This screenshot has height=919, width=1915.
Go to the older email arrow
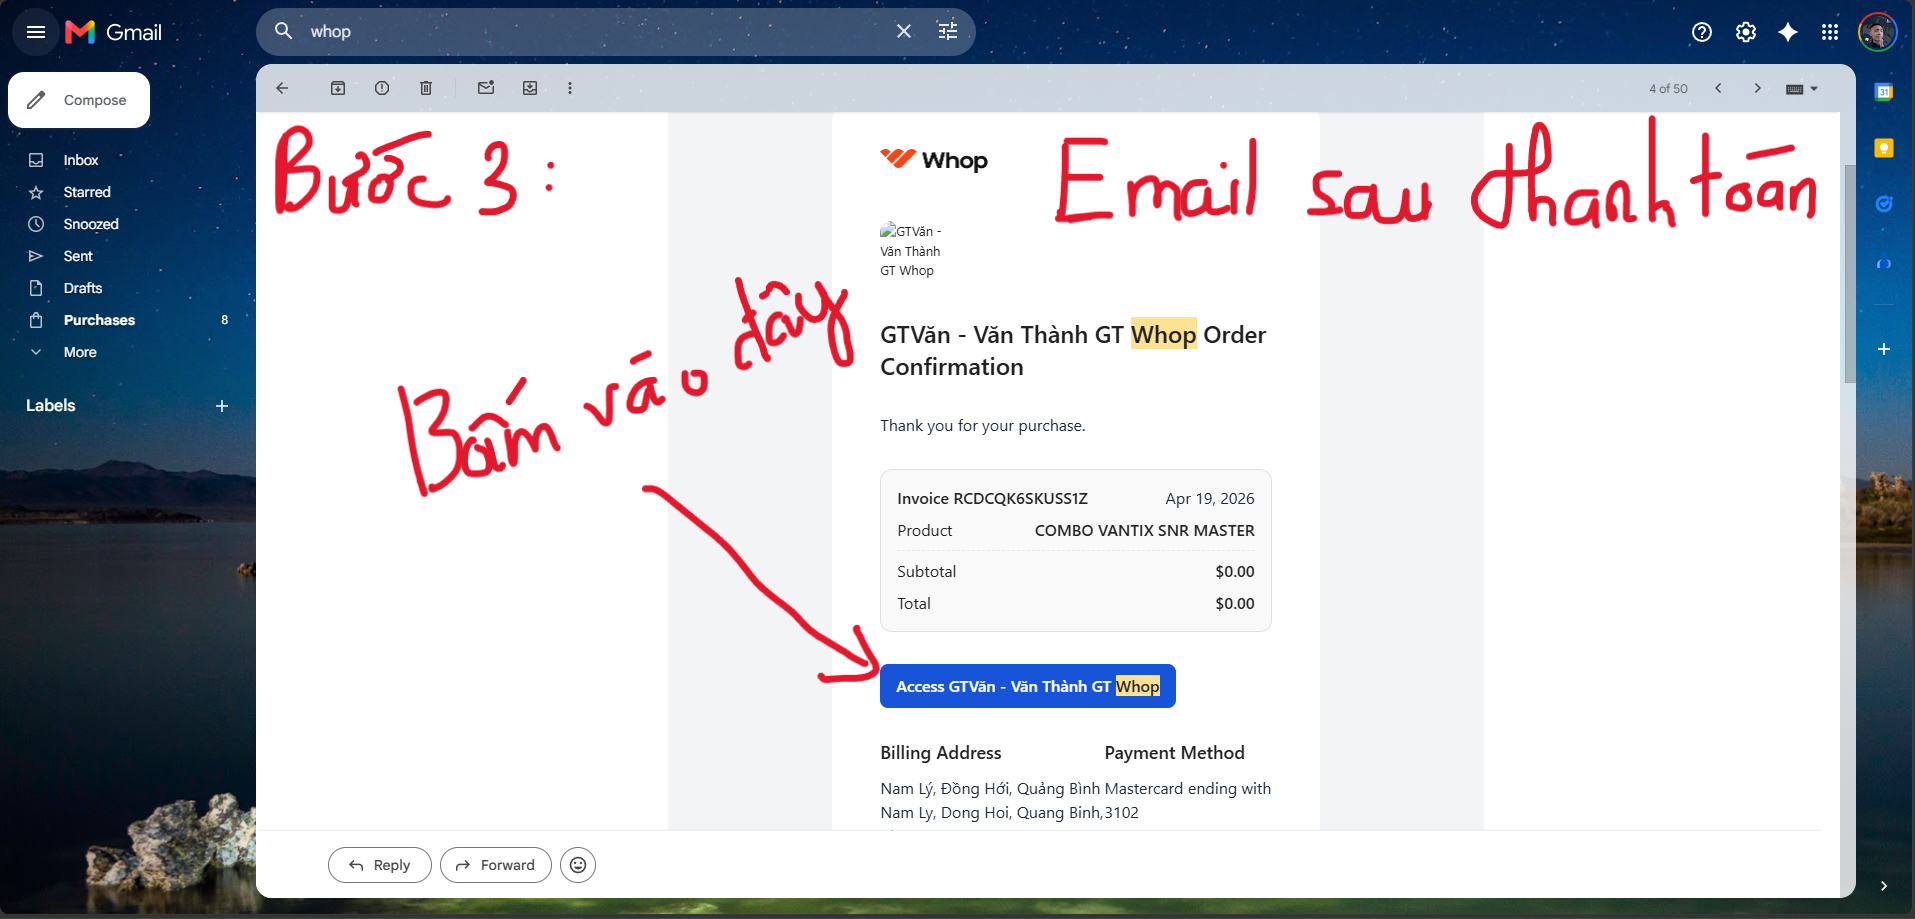click(x=1758, y=88)
